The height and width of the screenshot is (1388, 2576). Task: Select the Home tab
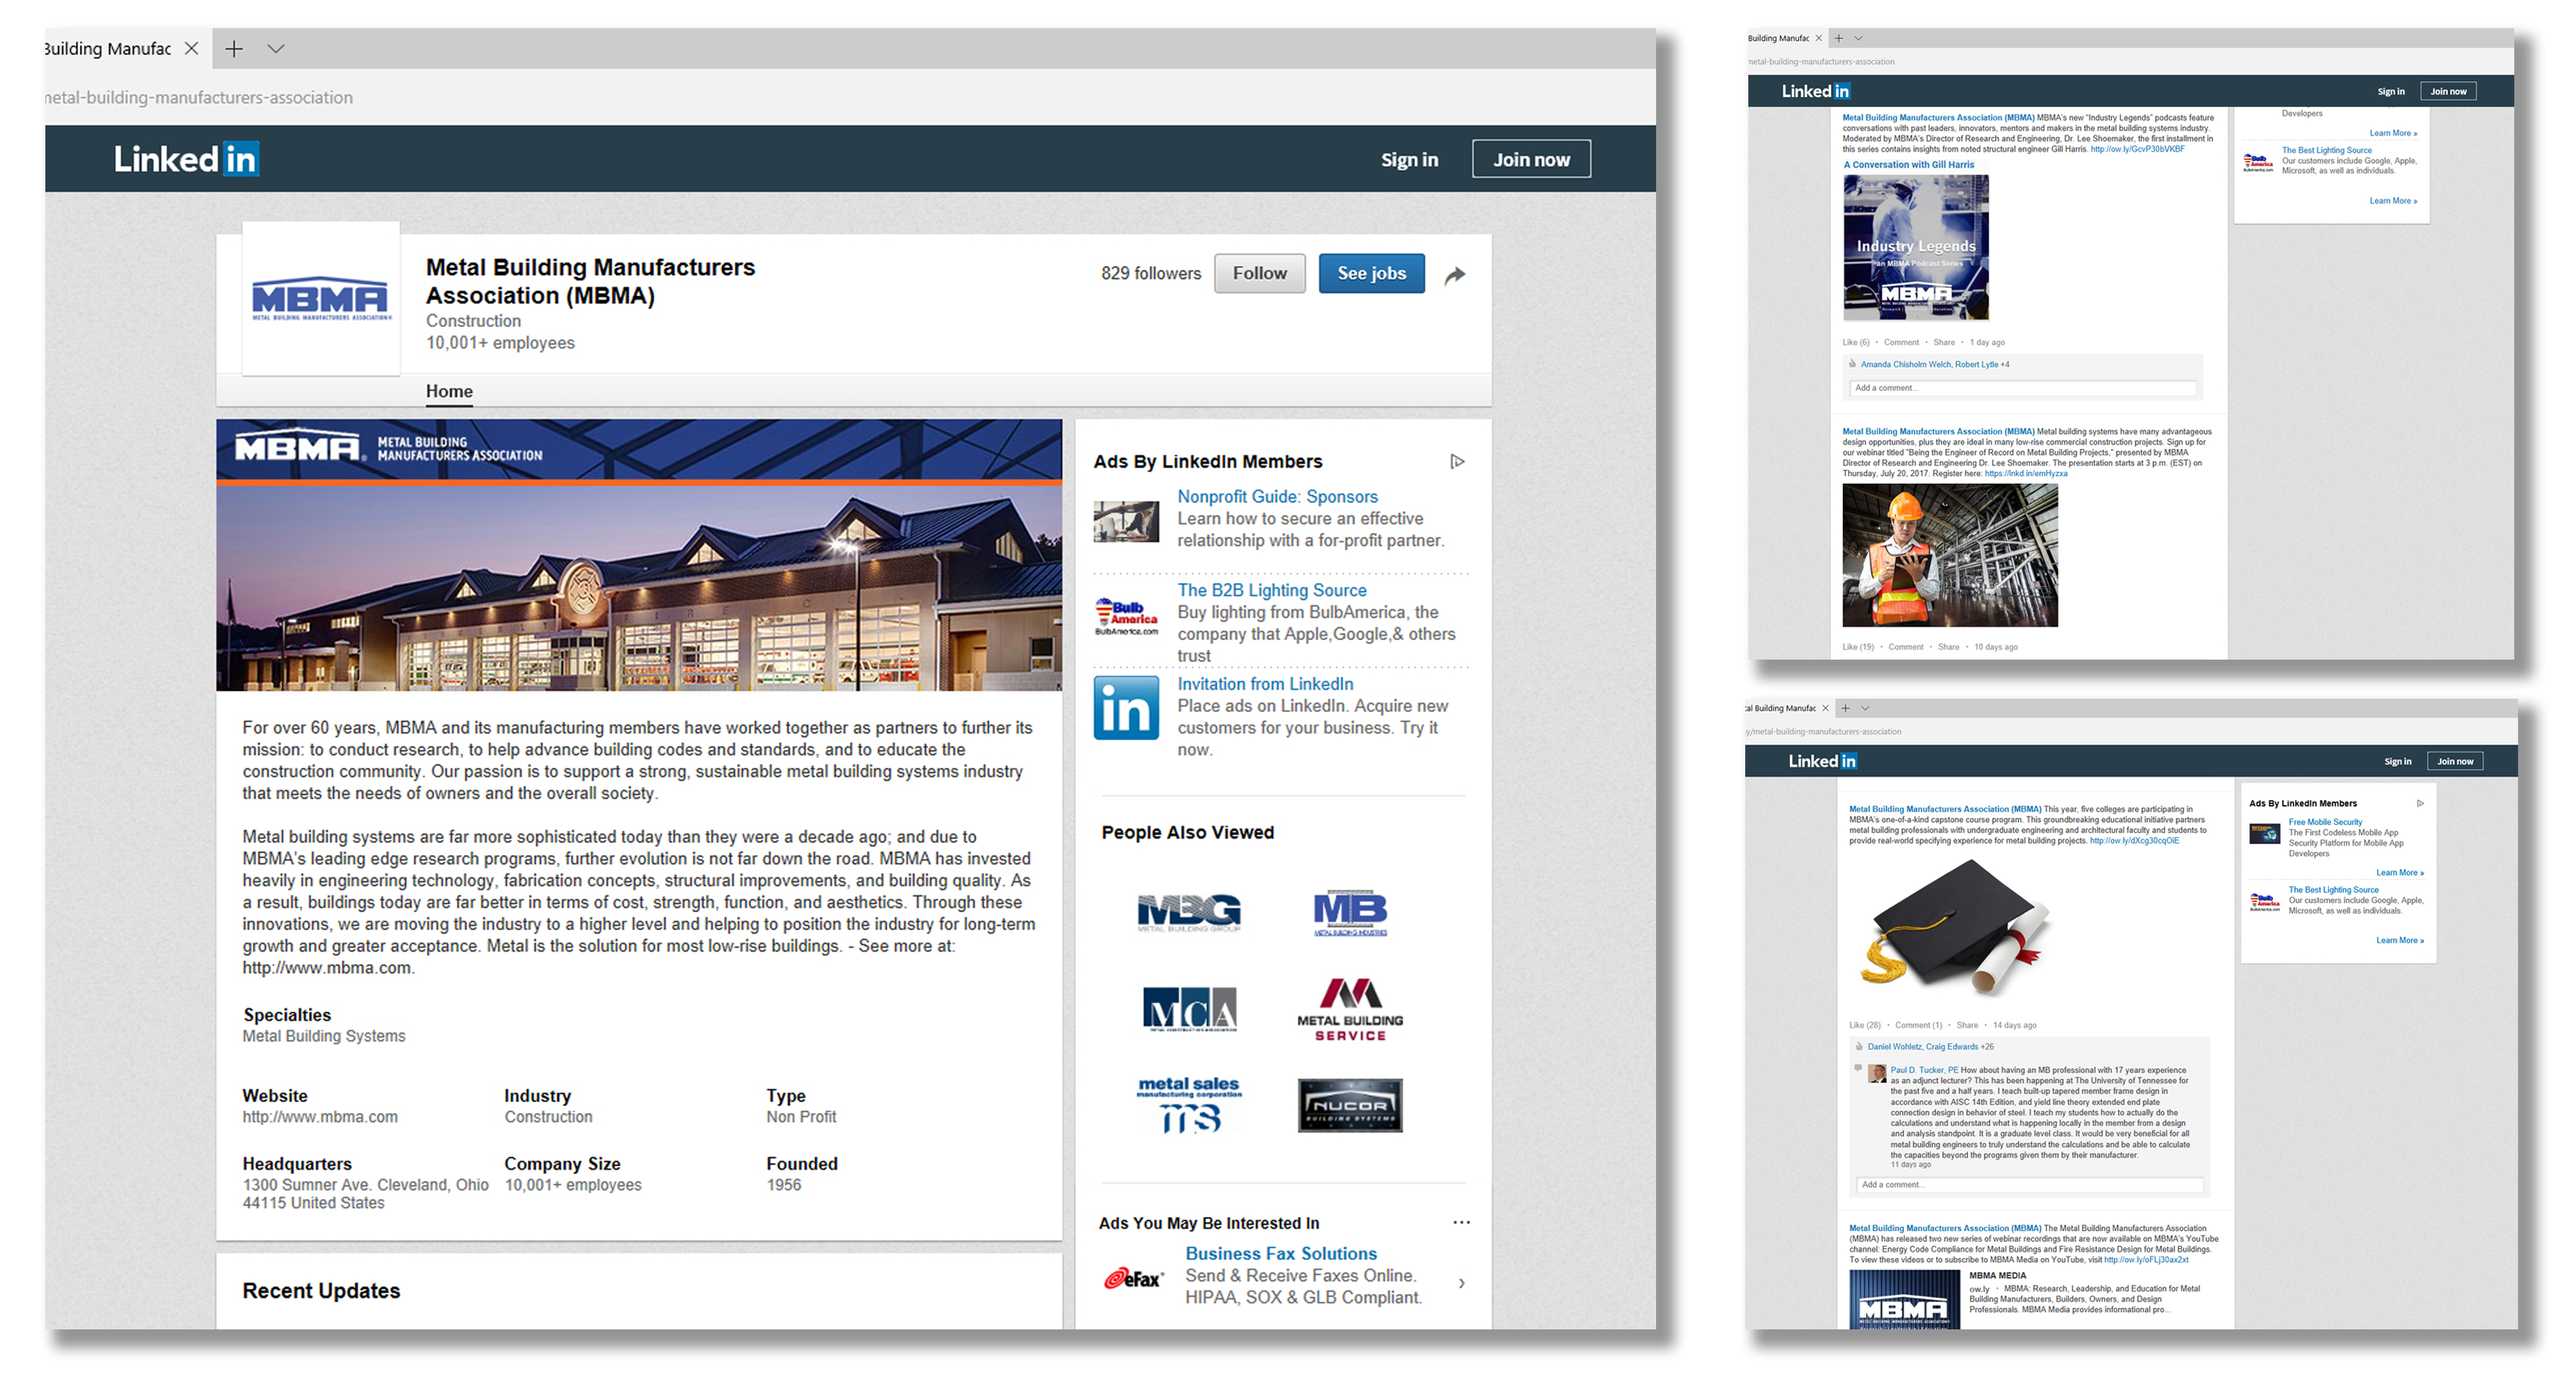449,391
